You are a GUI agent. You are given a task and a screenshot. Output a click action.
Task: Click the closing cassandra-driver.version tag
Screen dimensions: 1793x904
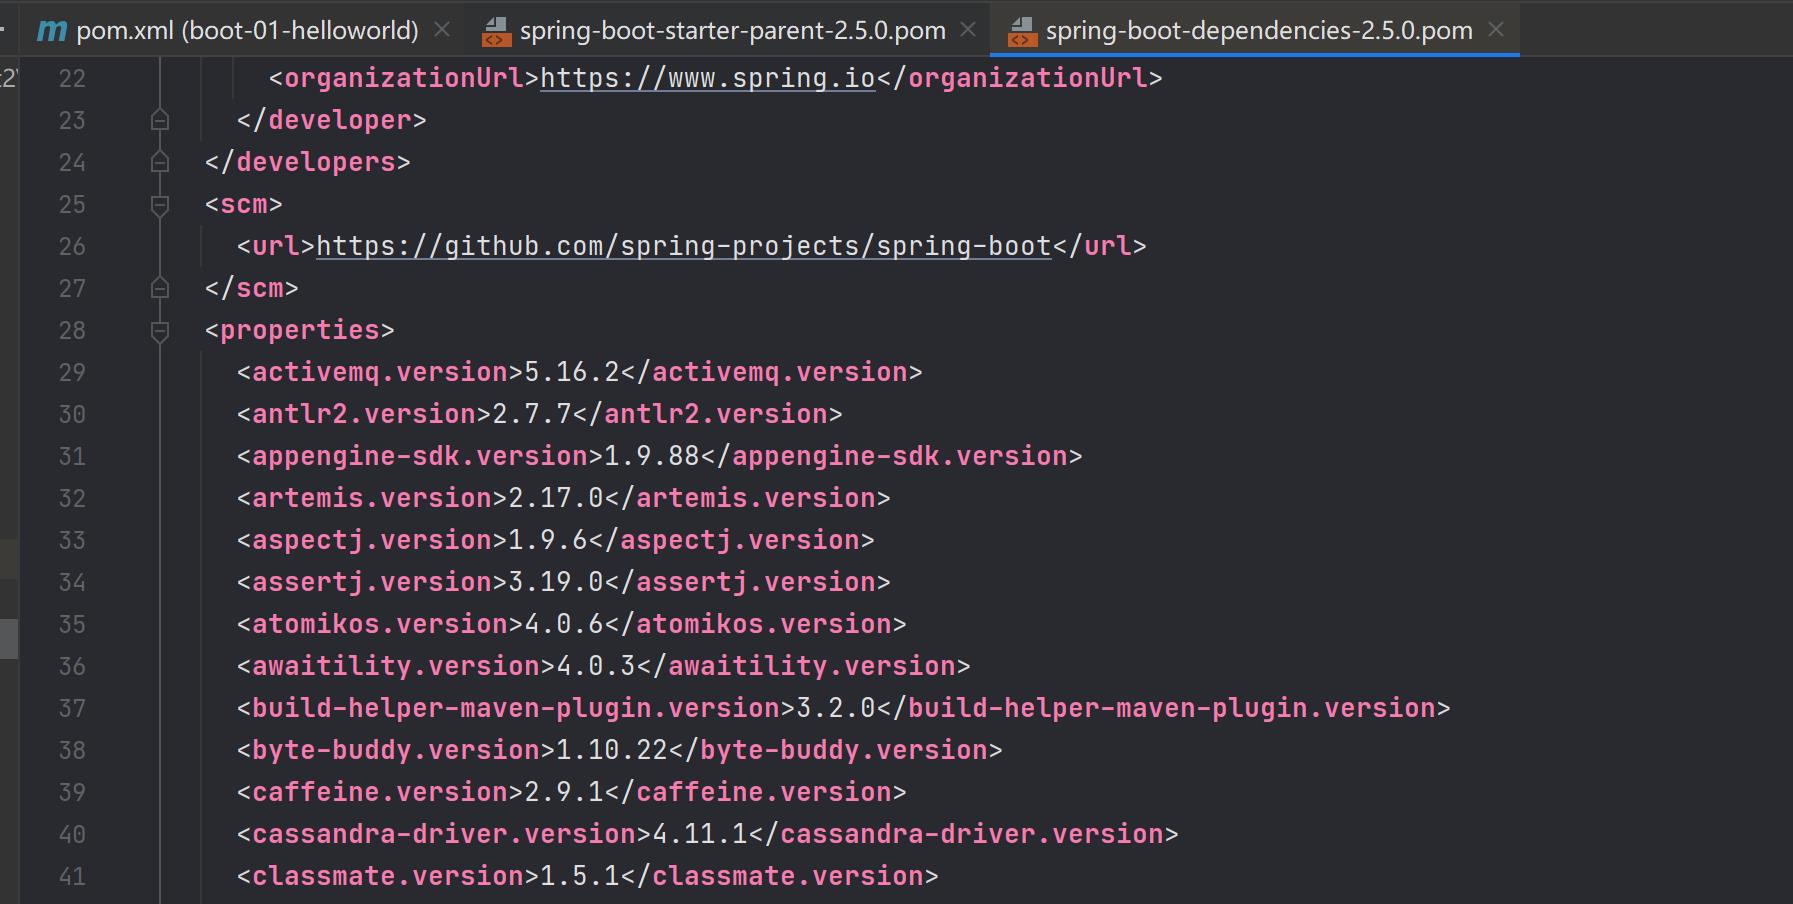pos(964,834)
